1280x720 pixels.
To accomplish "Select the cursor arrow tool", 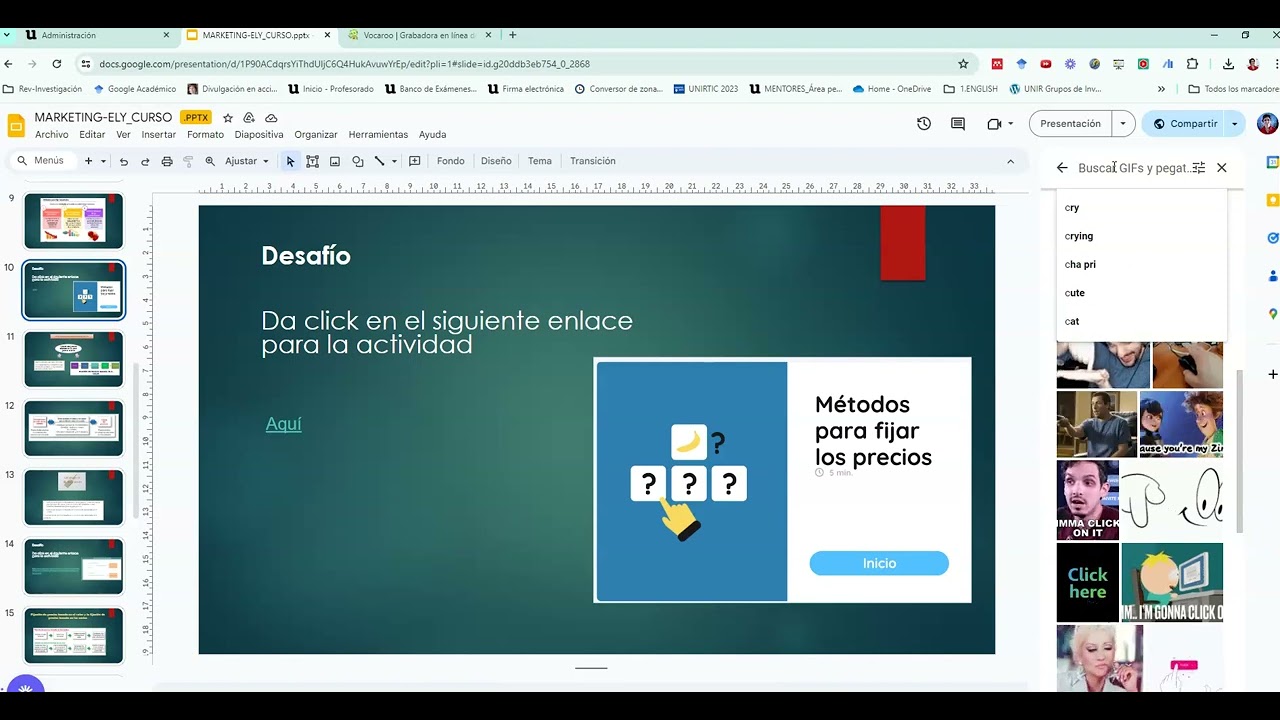I will [290, 161].
